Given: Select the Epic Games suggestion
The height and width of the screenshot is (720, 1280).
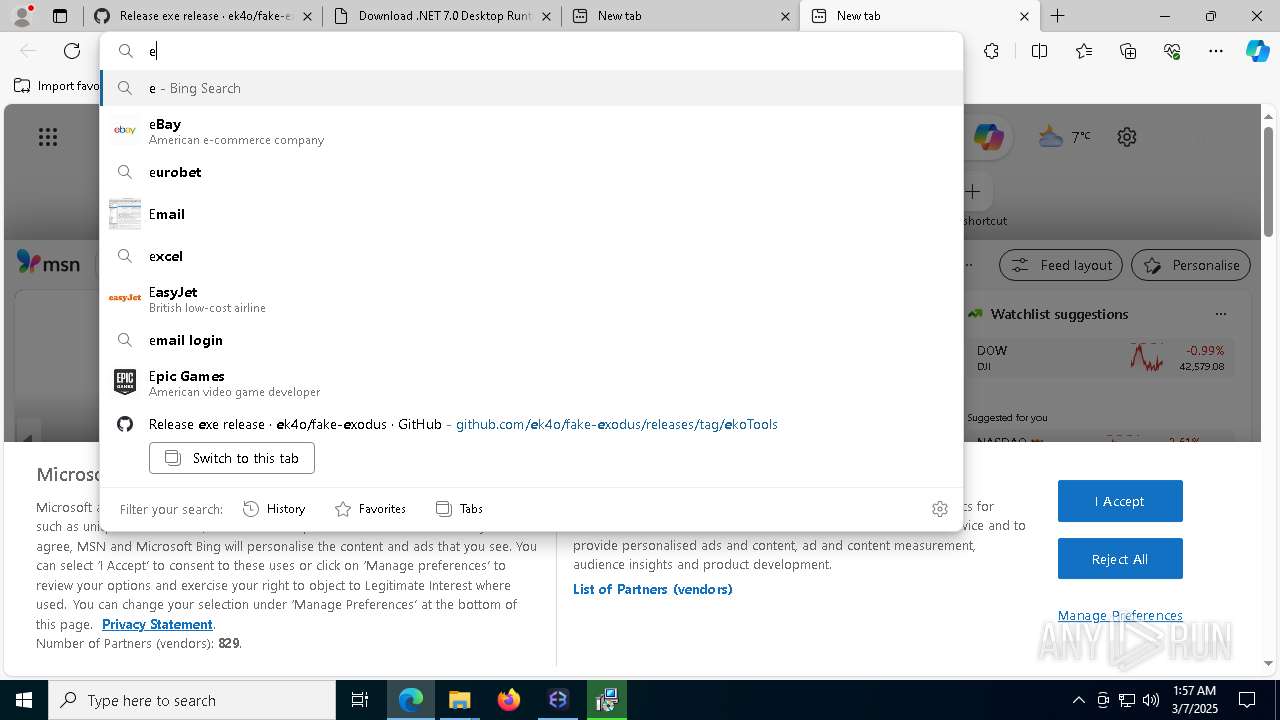Looking at the screenshot, I should tap(532, 382).
